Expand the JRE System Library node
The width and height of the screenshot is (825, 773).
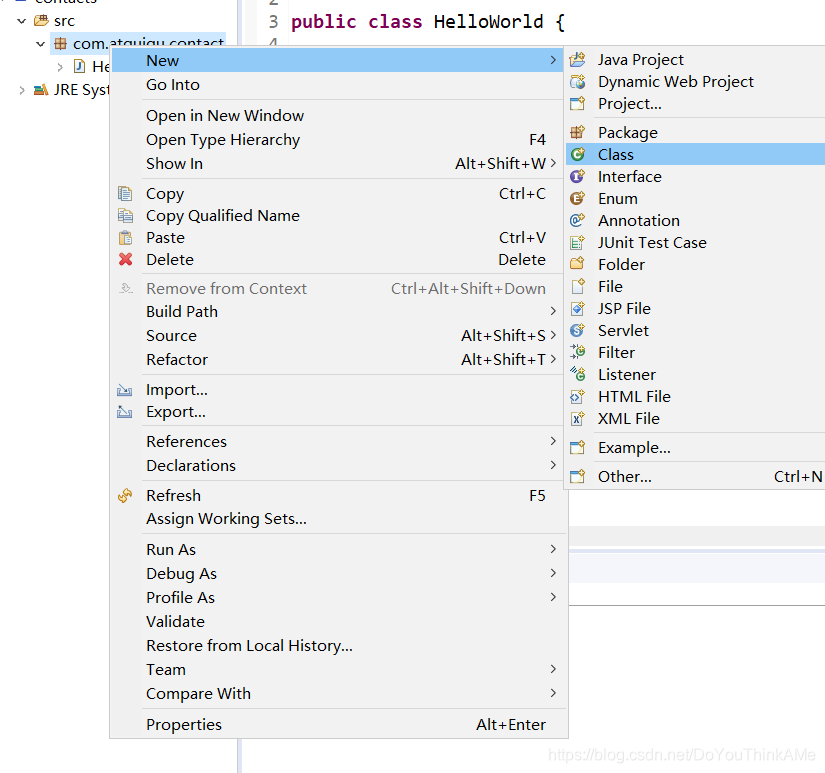click(22, 90)
